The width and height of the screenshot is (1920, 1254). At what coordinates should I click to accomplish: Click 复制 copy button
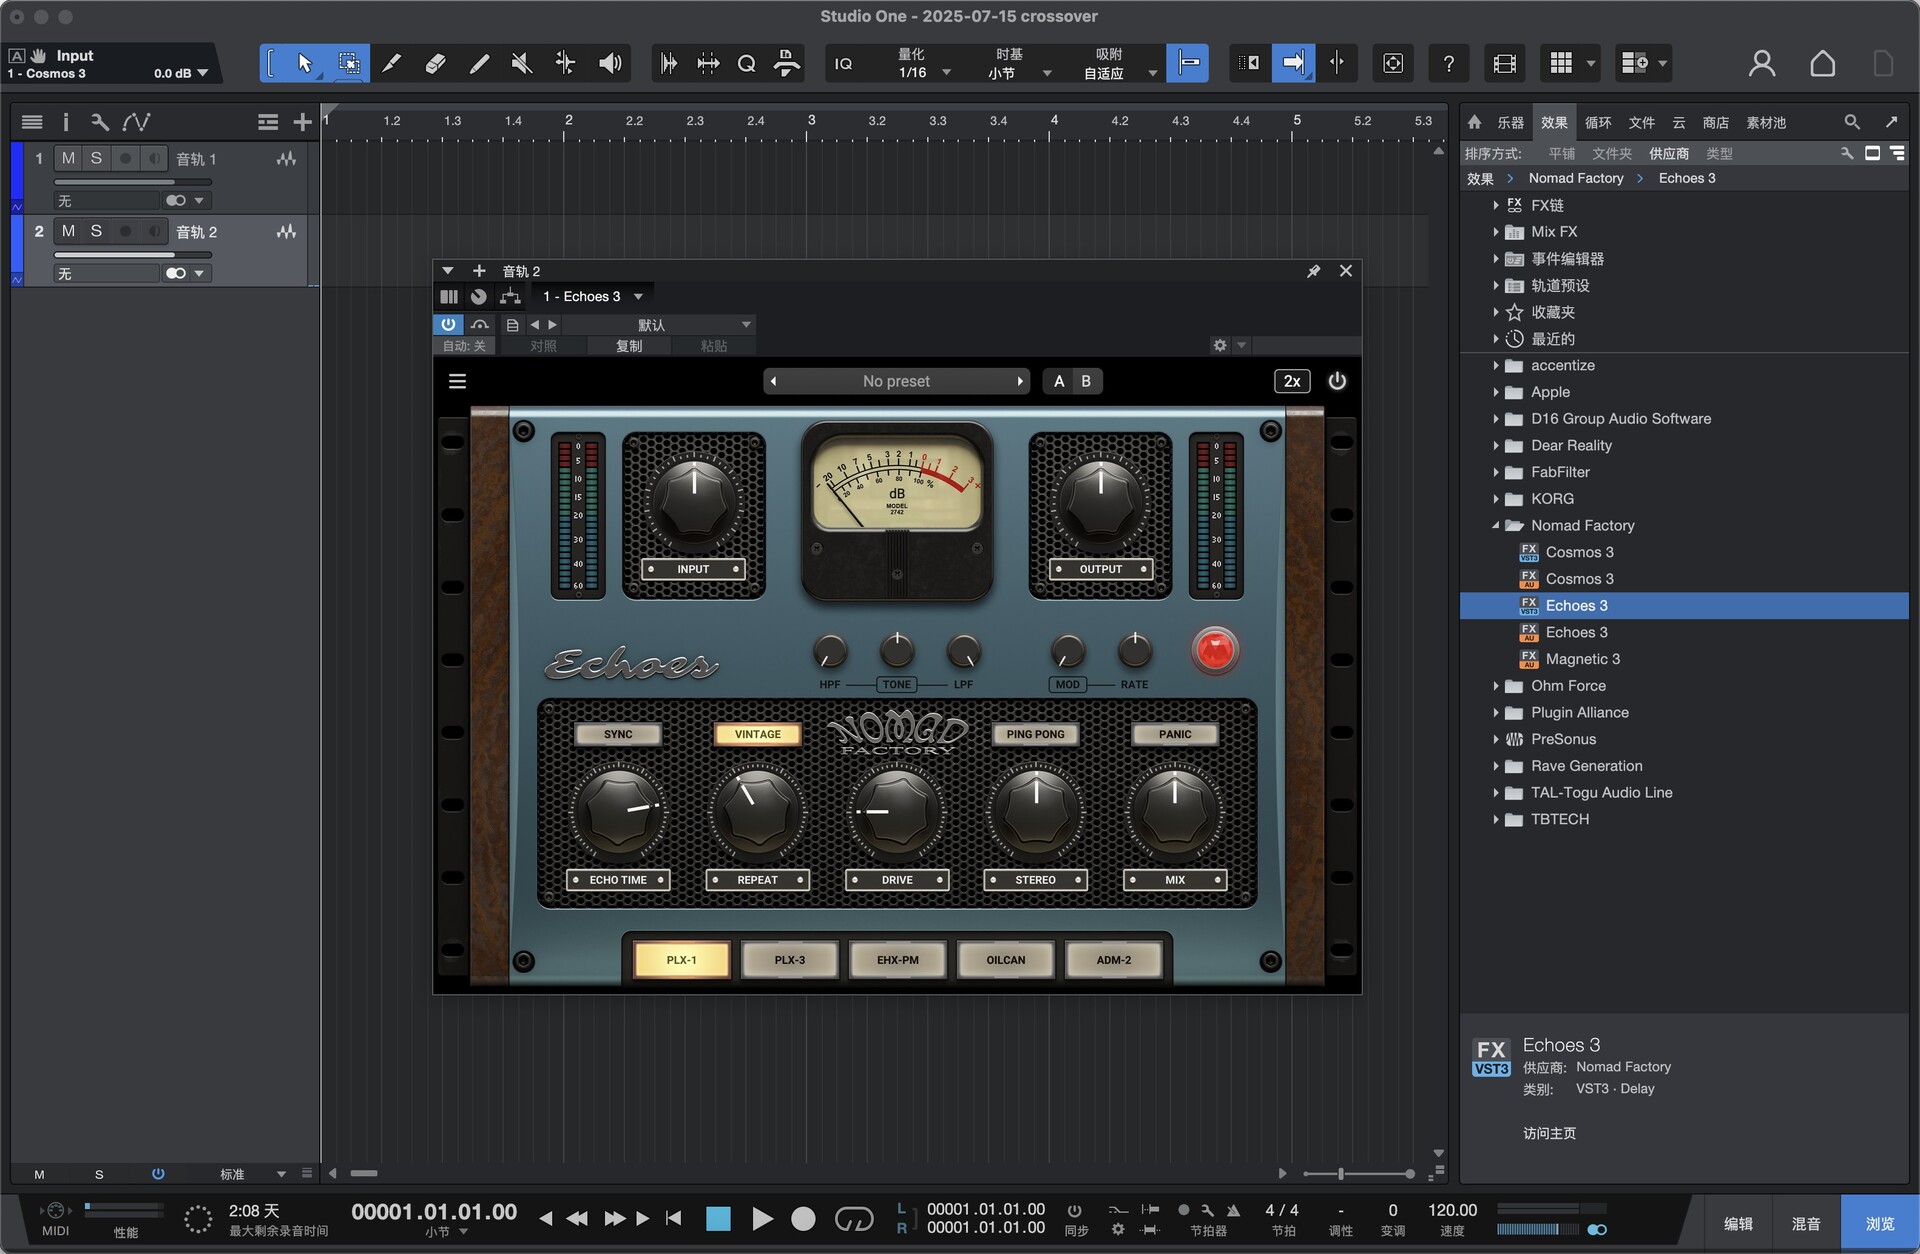(x=629, y=346)
